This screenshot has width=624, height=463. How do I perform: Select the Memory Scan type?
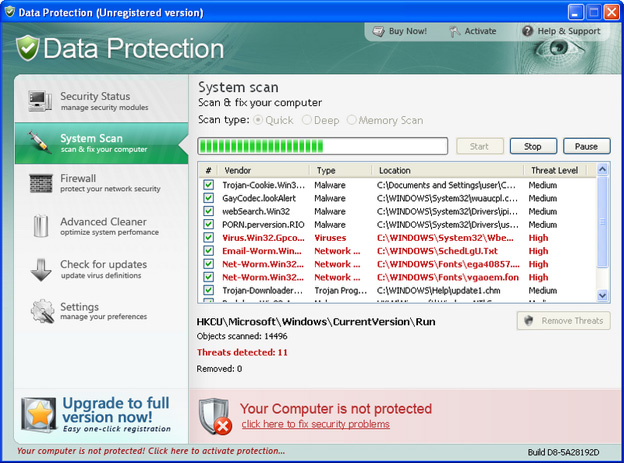pyautogui.click(x=351, y=120)
